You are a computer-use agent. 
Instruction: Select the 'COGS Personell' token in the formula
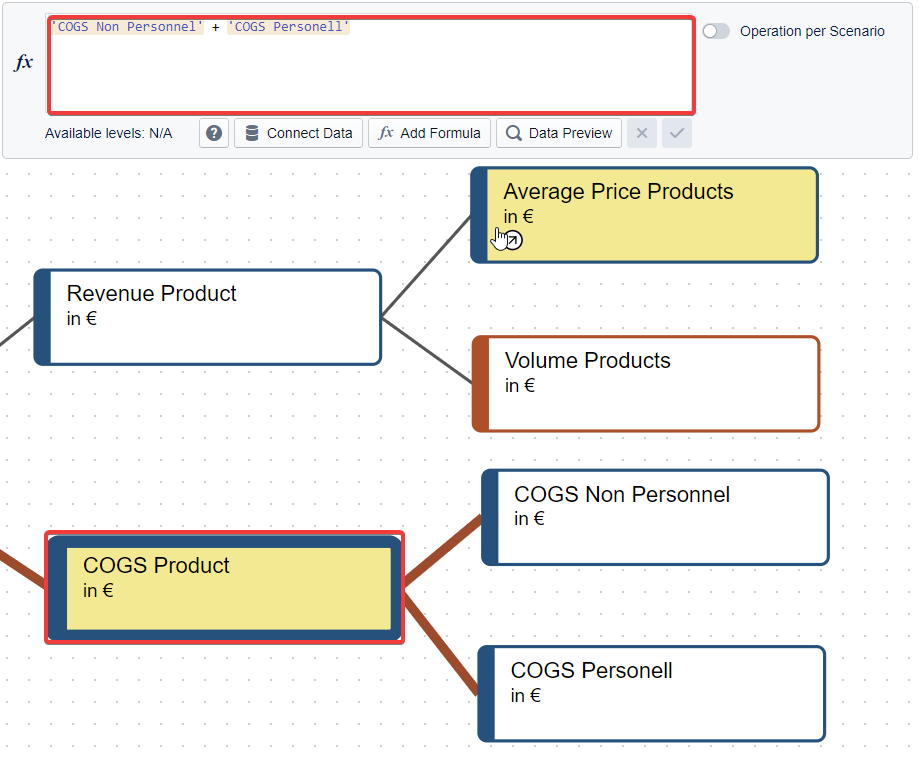click(x=288, y=27)
